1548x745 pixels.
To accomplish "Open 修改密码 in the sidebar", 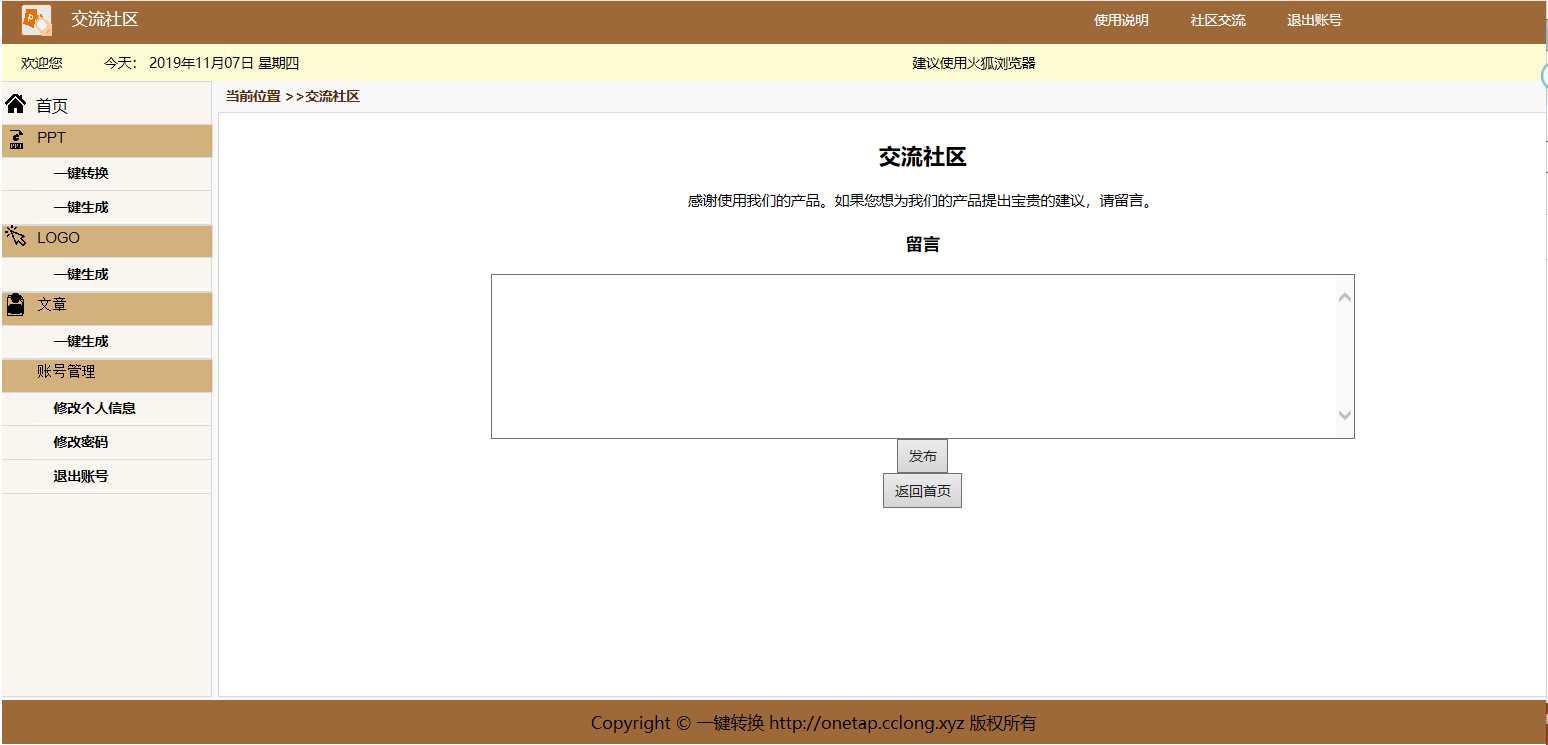I will [x=81, y=442].
